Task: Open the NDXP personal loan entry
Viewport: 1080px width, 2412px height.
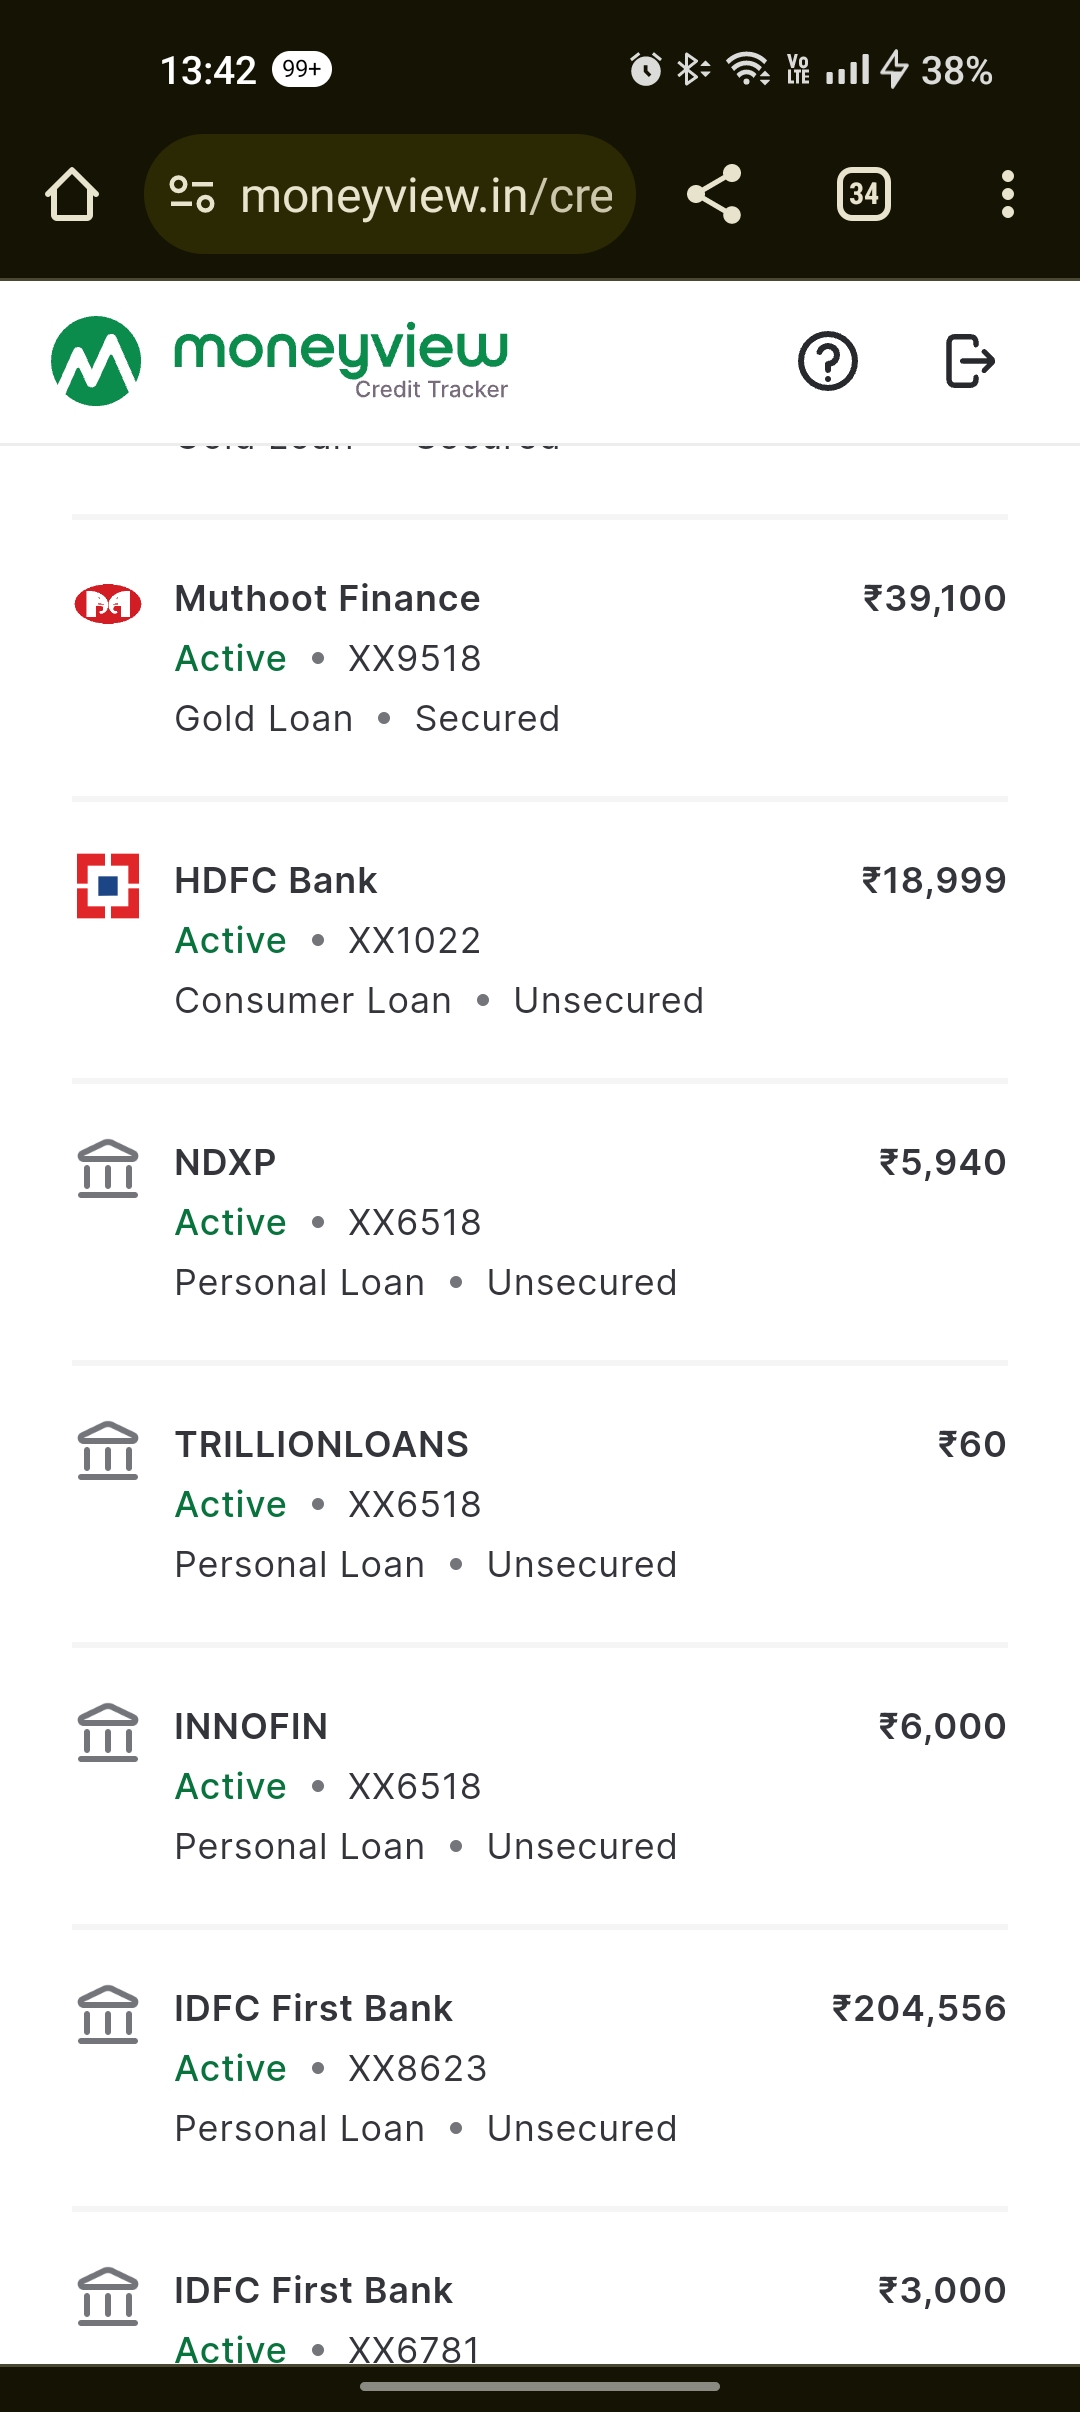Action: coord(540,1222)
